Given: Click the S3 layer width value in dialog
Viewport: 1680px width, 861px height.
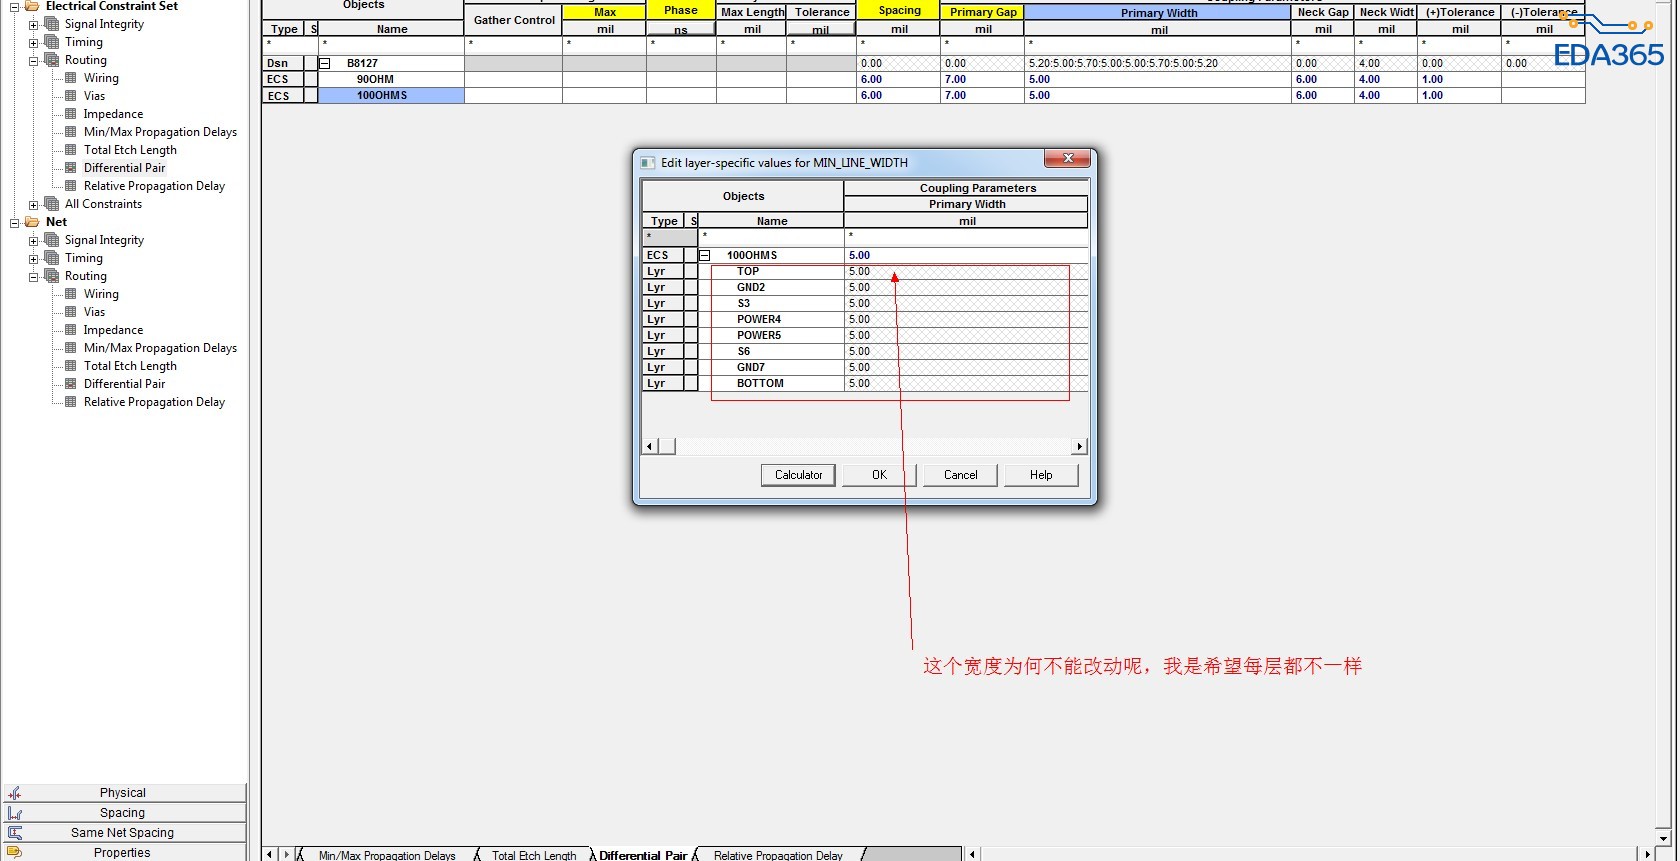Looking at the screenshot, I should 966,303.
